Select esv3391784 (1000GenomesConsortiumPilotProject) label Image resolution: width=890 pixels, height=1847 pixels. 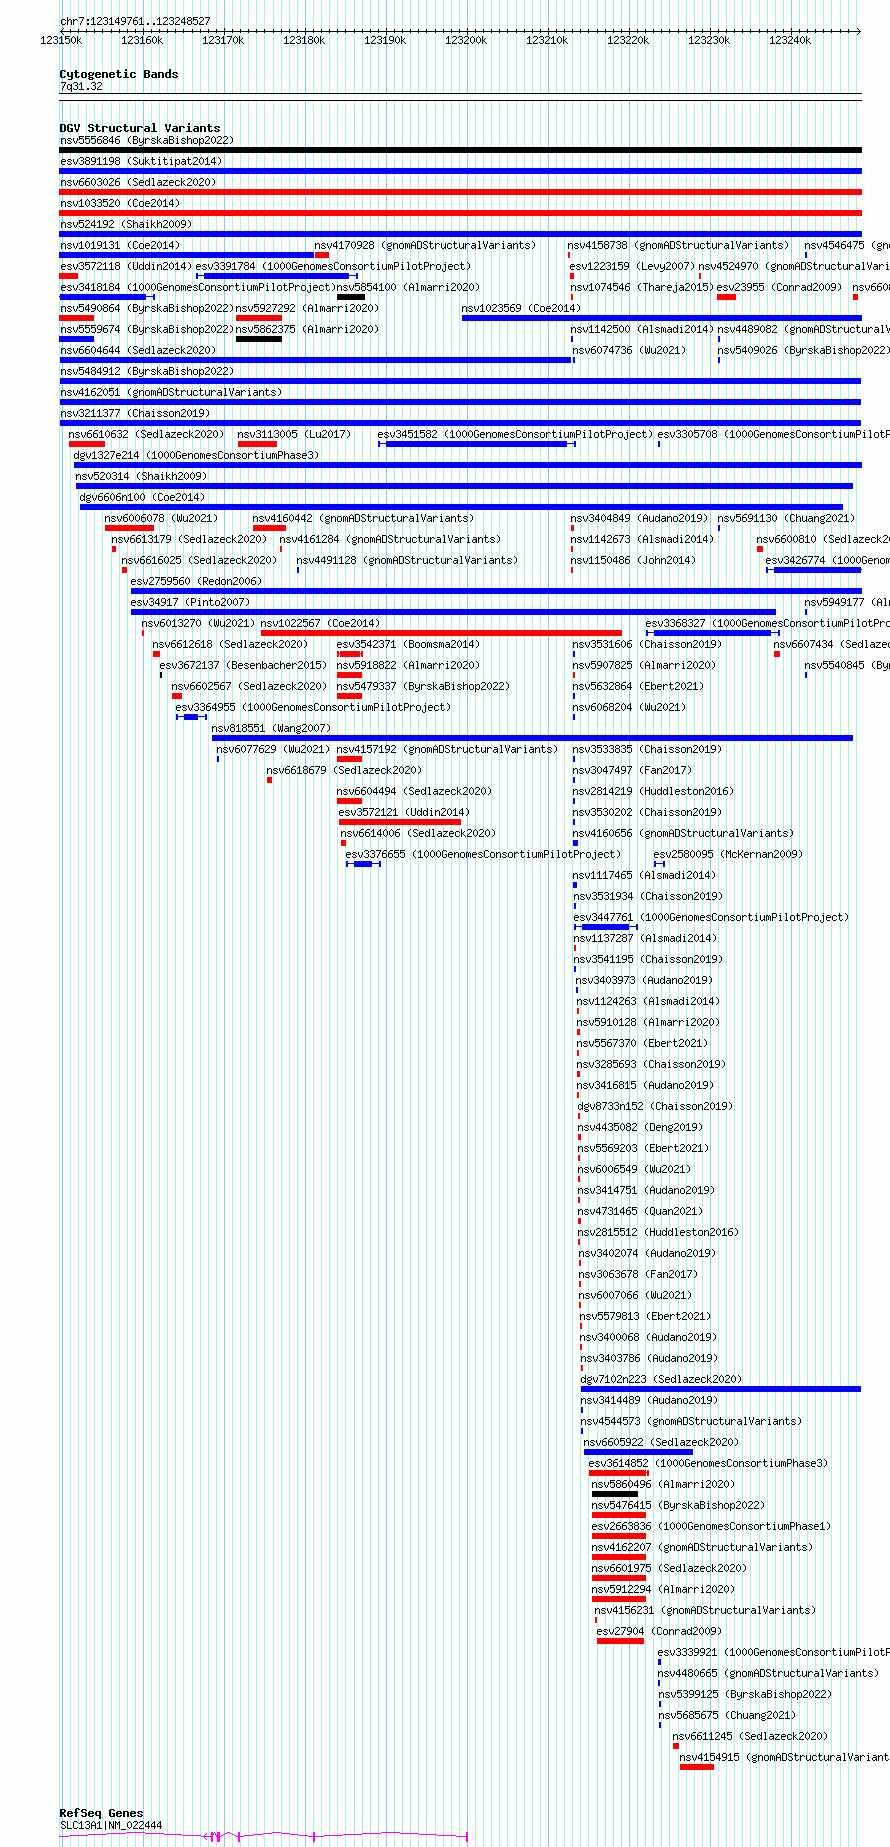pyautogui.click(x=333, y=267)
